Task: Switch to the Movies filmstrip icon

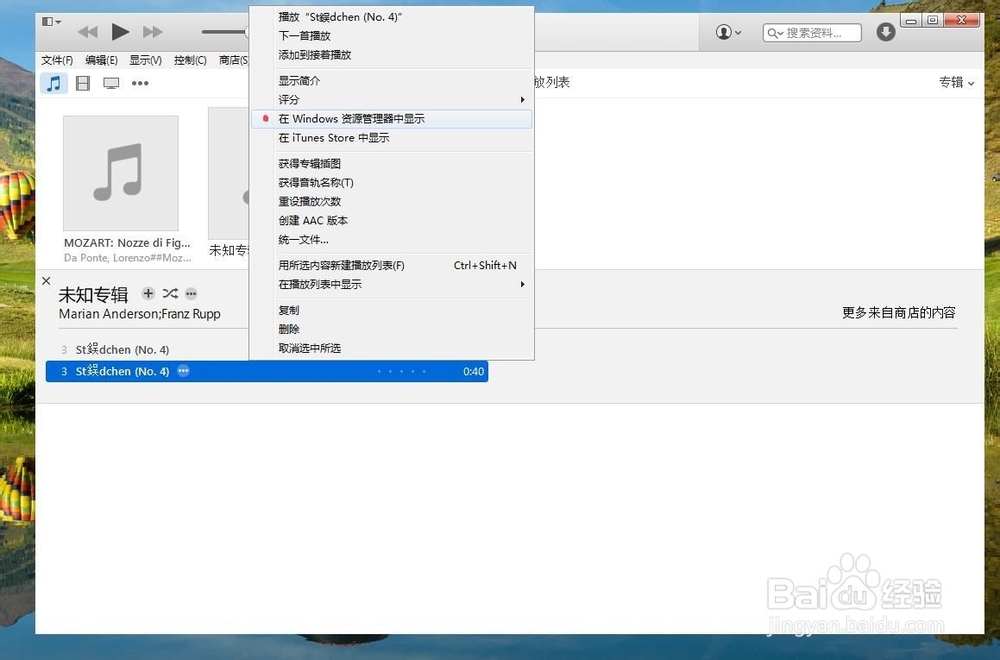Action: (82, 83)
